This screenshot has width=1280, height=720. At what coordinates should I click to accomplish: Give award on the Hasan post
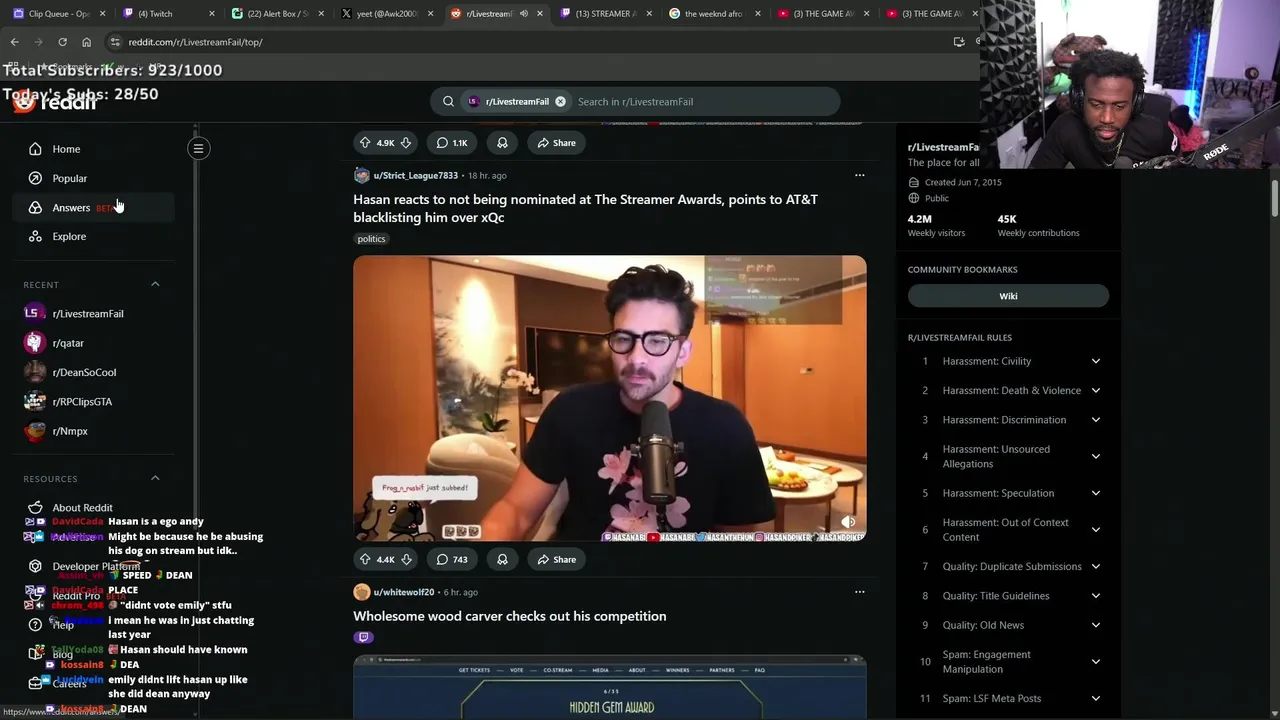tap(502, 560)
